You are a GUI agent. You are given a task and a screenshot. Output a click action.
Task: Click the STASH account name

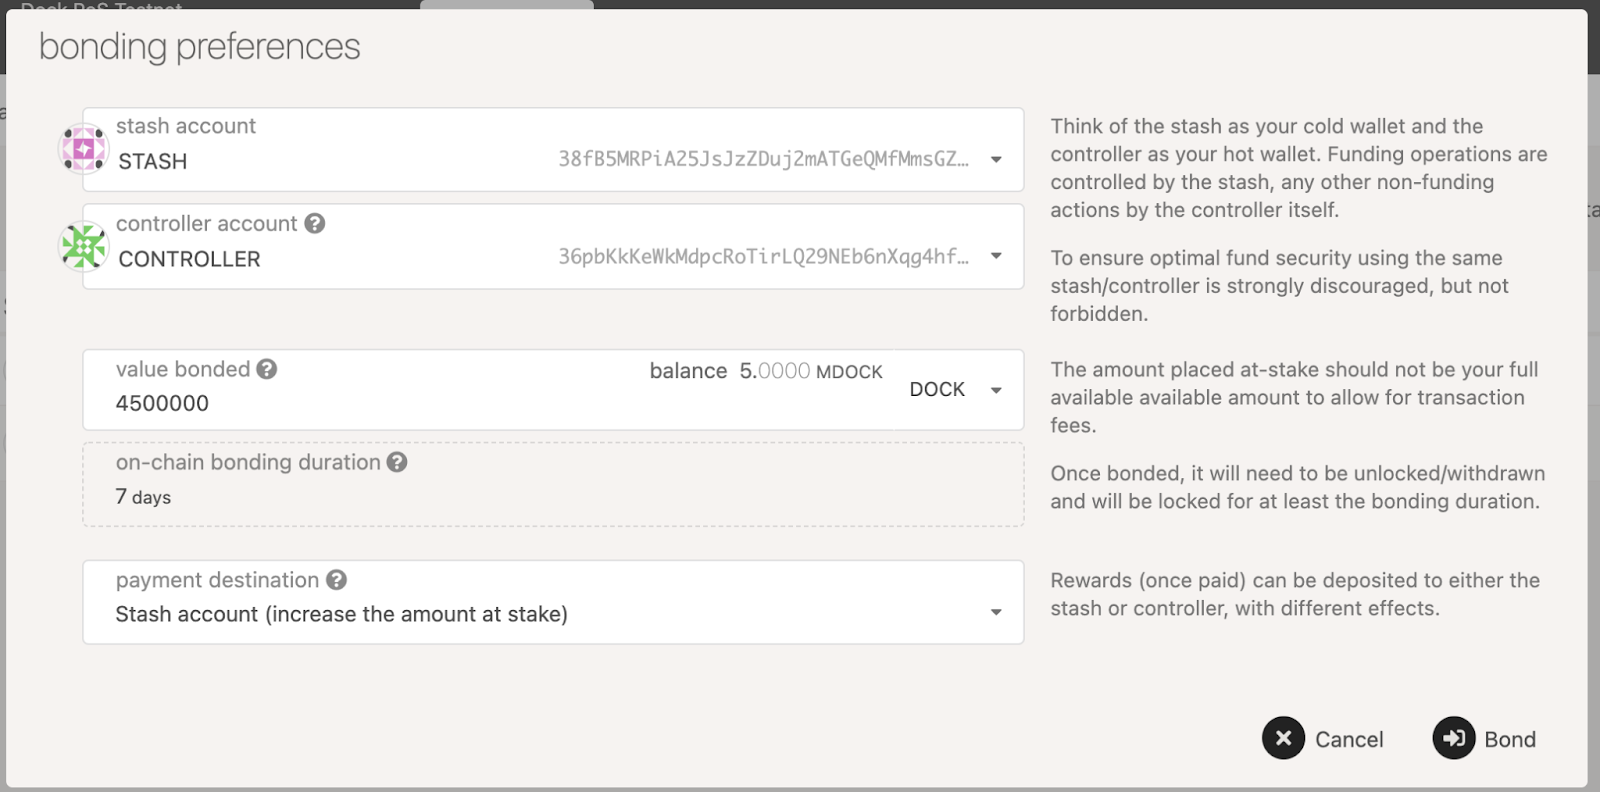coord(153,161)
